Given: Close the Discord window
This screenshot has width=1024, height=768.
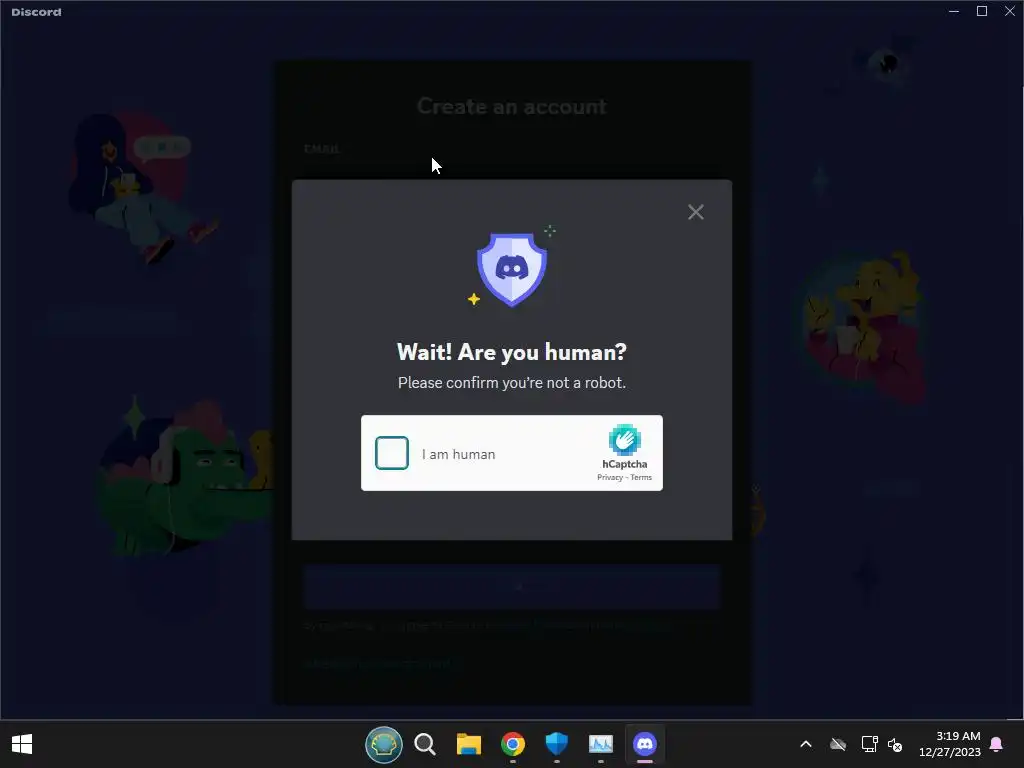Looking at the screenshot, I should tap(1010, 11).
